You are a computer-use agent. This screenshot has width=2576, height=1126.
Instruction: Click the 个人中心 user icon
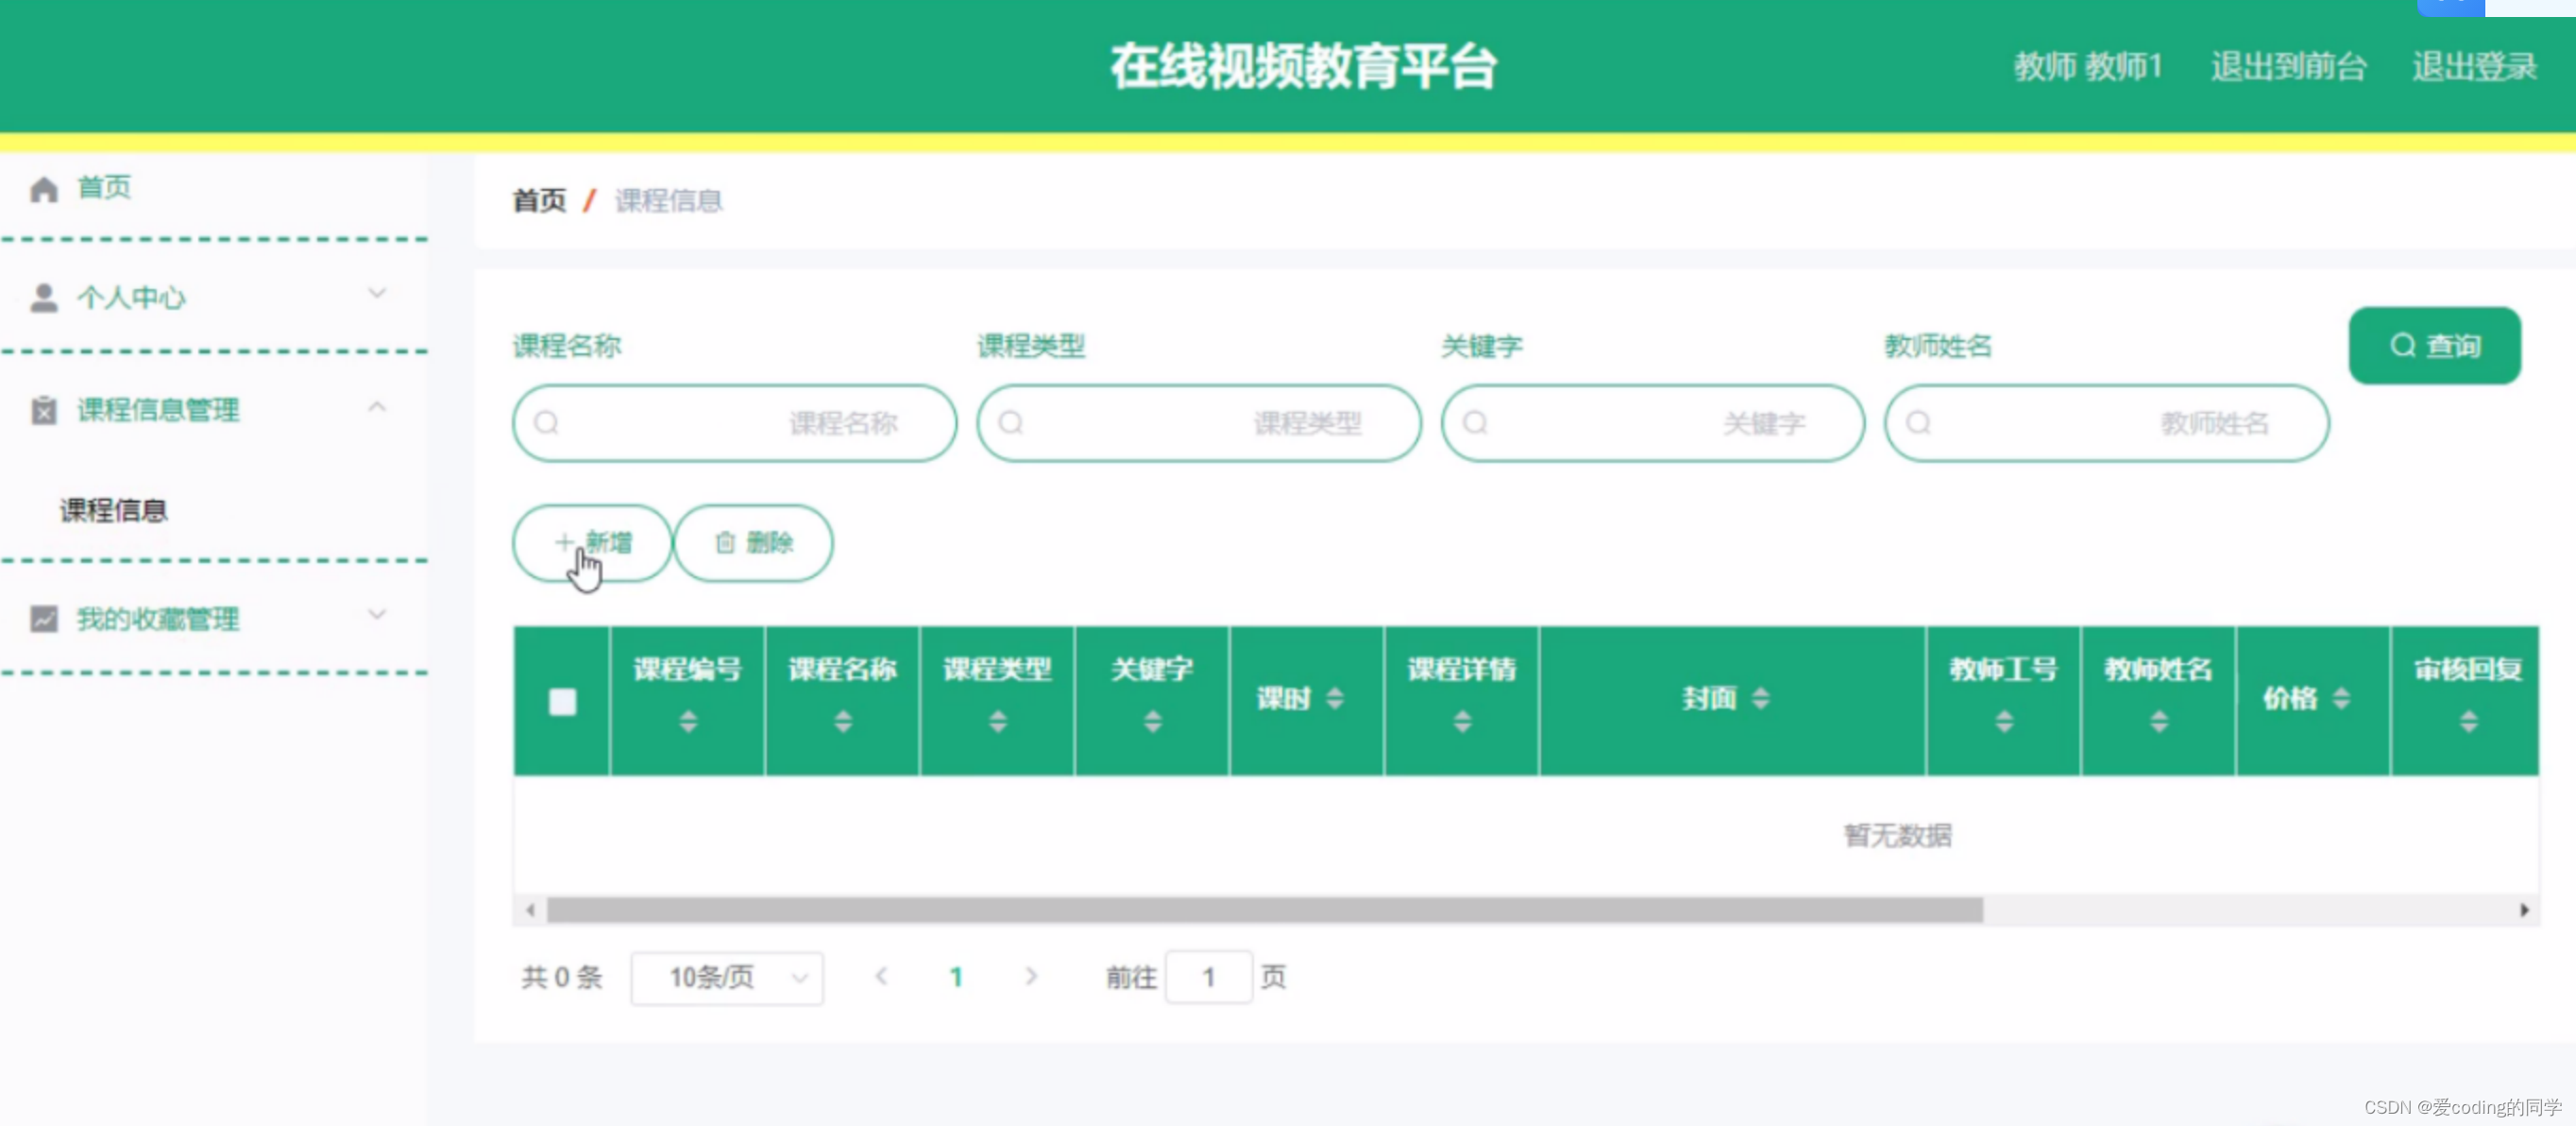click(x=44, y=298)
